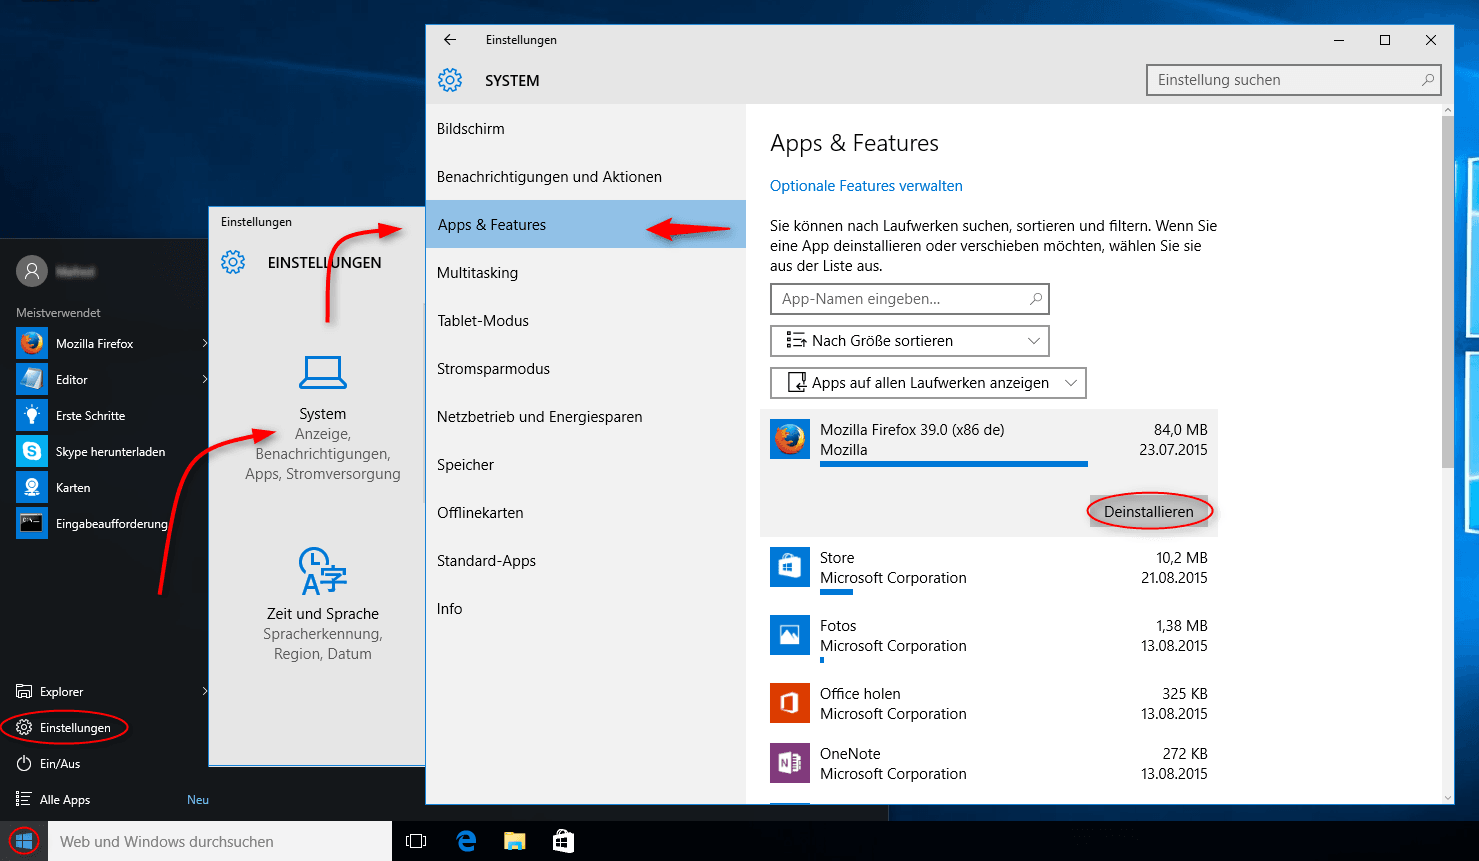Select Stromsparmodus in the sidebar
This screenshot has width=1479, height=861.
click(586, 369)
